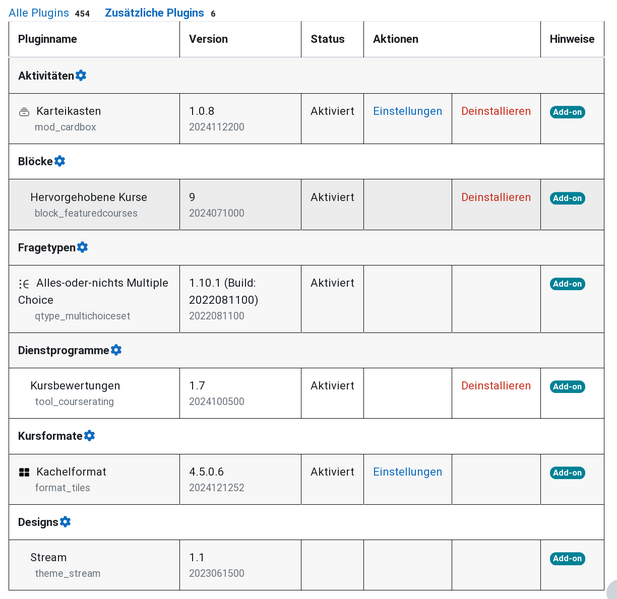Image resolution: width=617 pixels, height=599 pixels.
Task: Click Deinstallieren for Kursbewertungen
Action: click(x=496, y=385)
